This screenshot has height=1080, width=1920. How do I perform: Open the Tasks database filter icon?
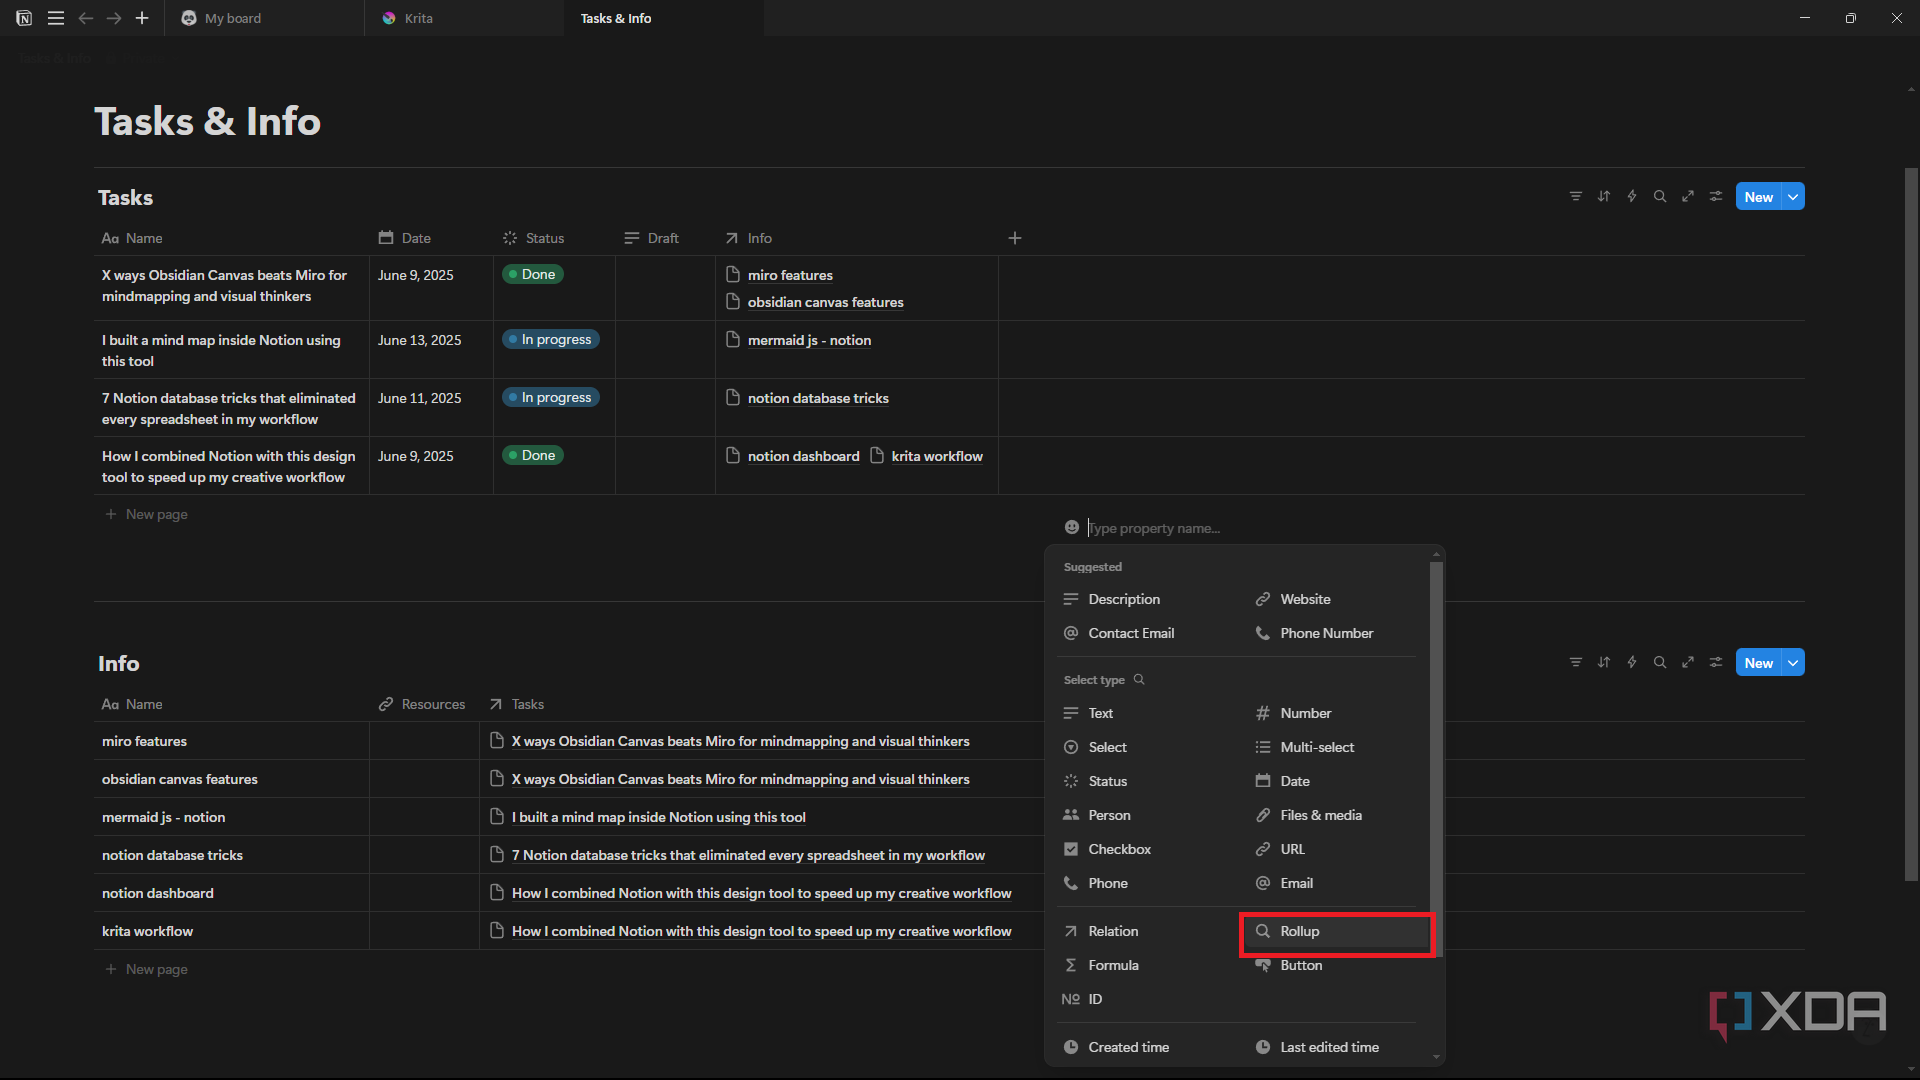click(1575, 197)
